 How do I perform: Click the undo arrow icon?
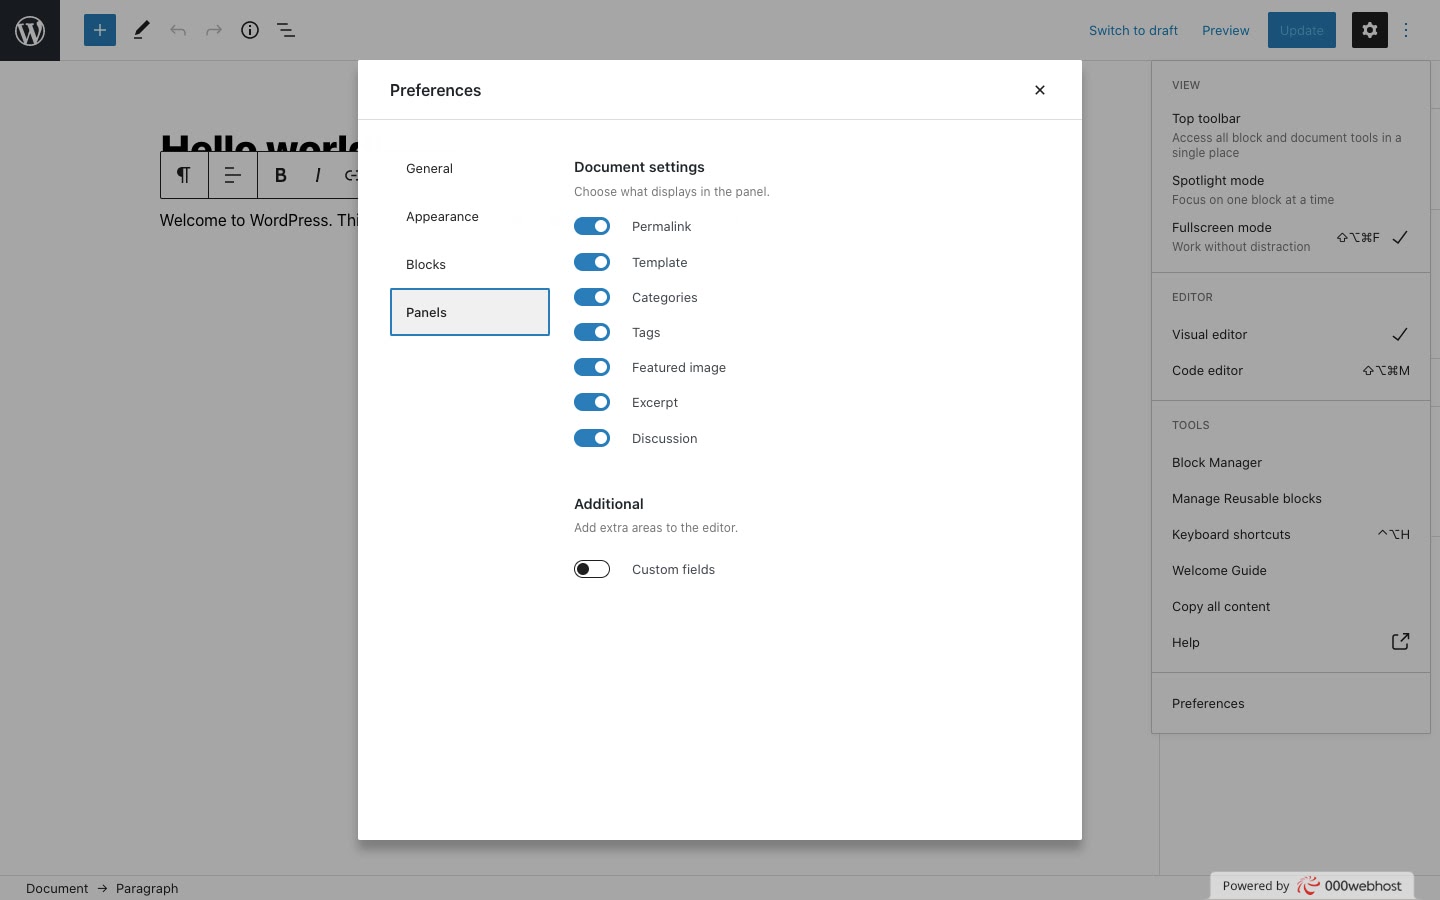pyautogui.click(x=178, y=30)
